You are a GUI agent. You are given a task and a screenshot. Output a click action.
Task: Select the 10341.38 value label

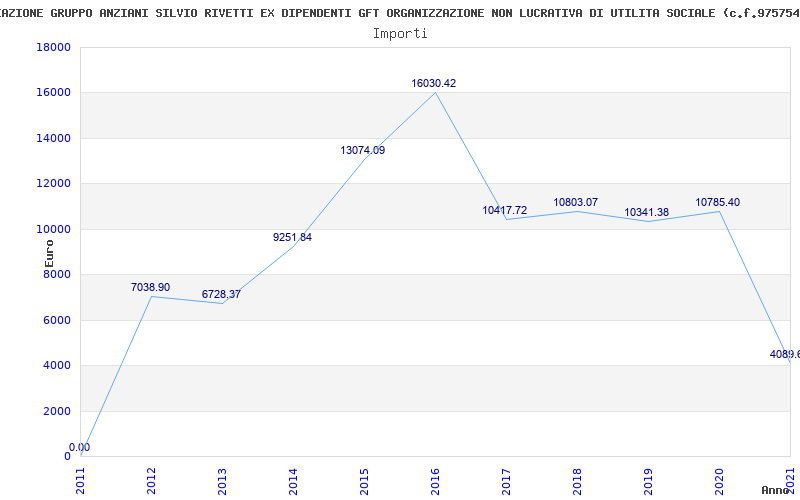click(x=646, y=212)
